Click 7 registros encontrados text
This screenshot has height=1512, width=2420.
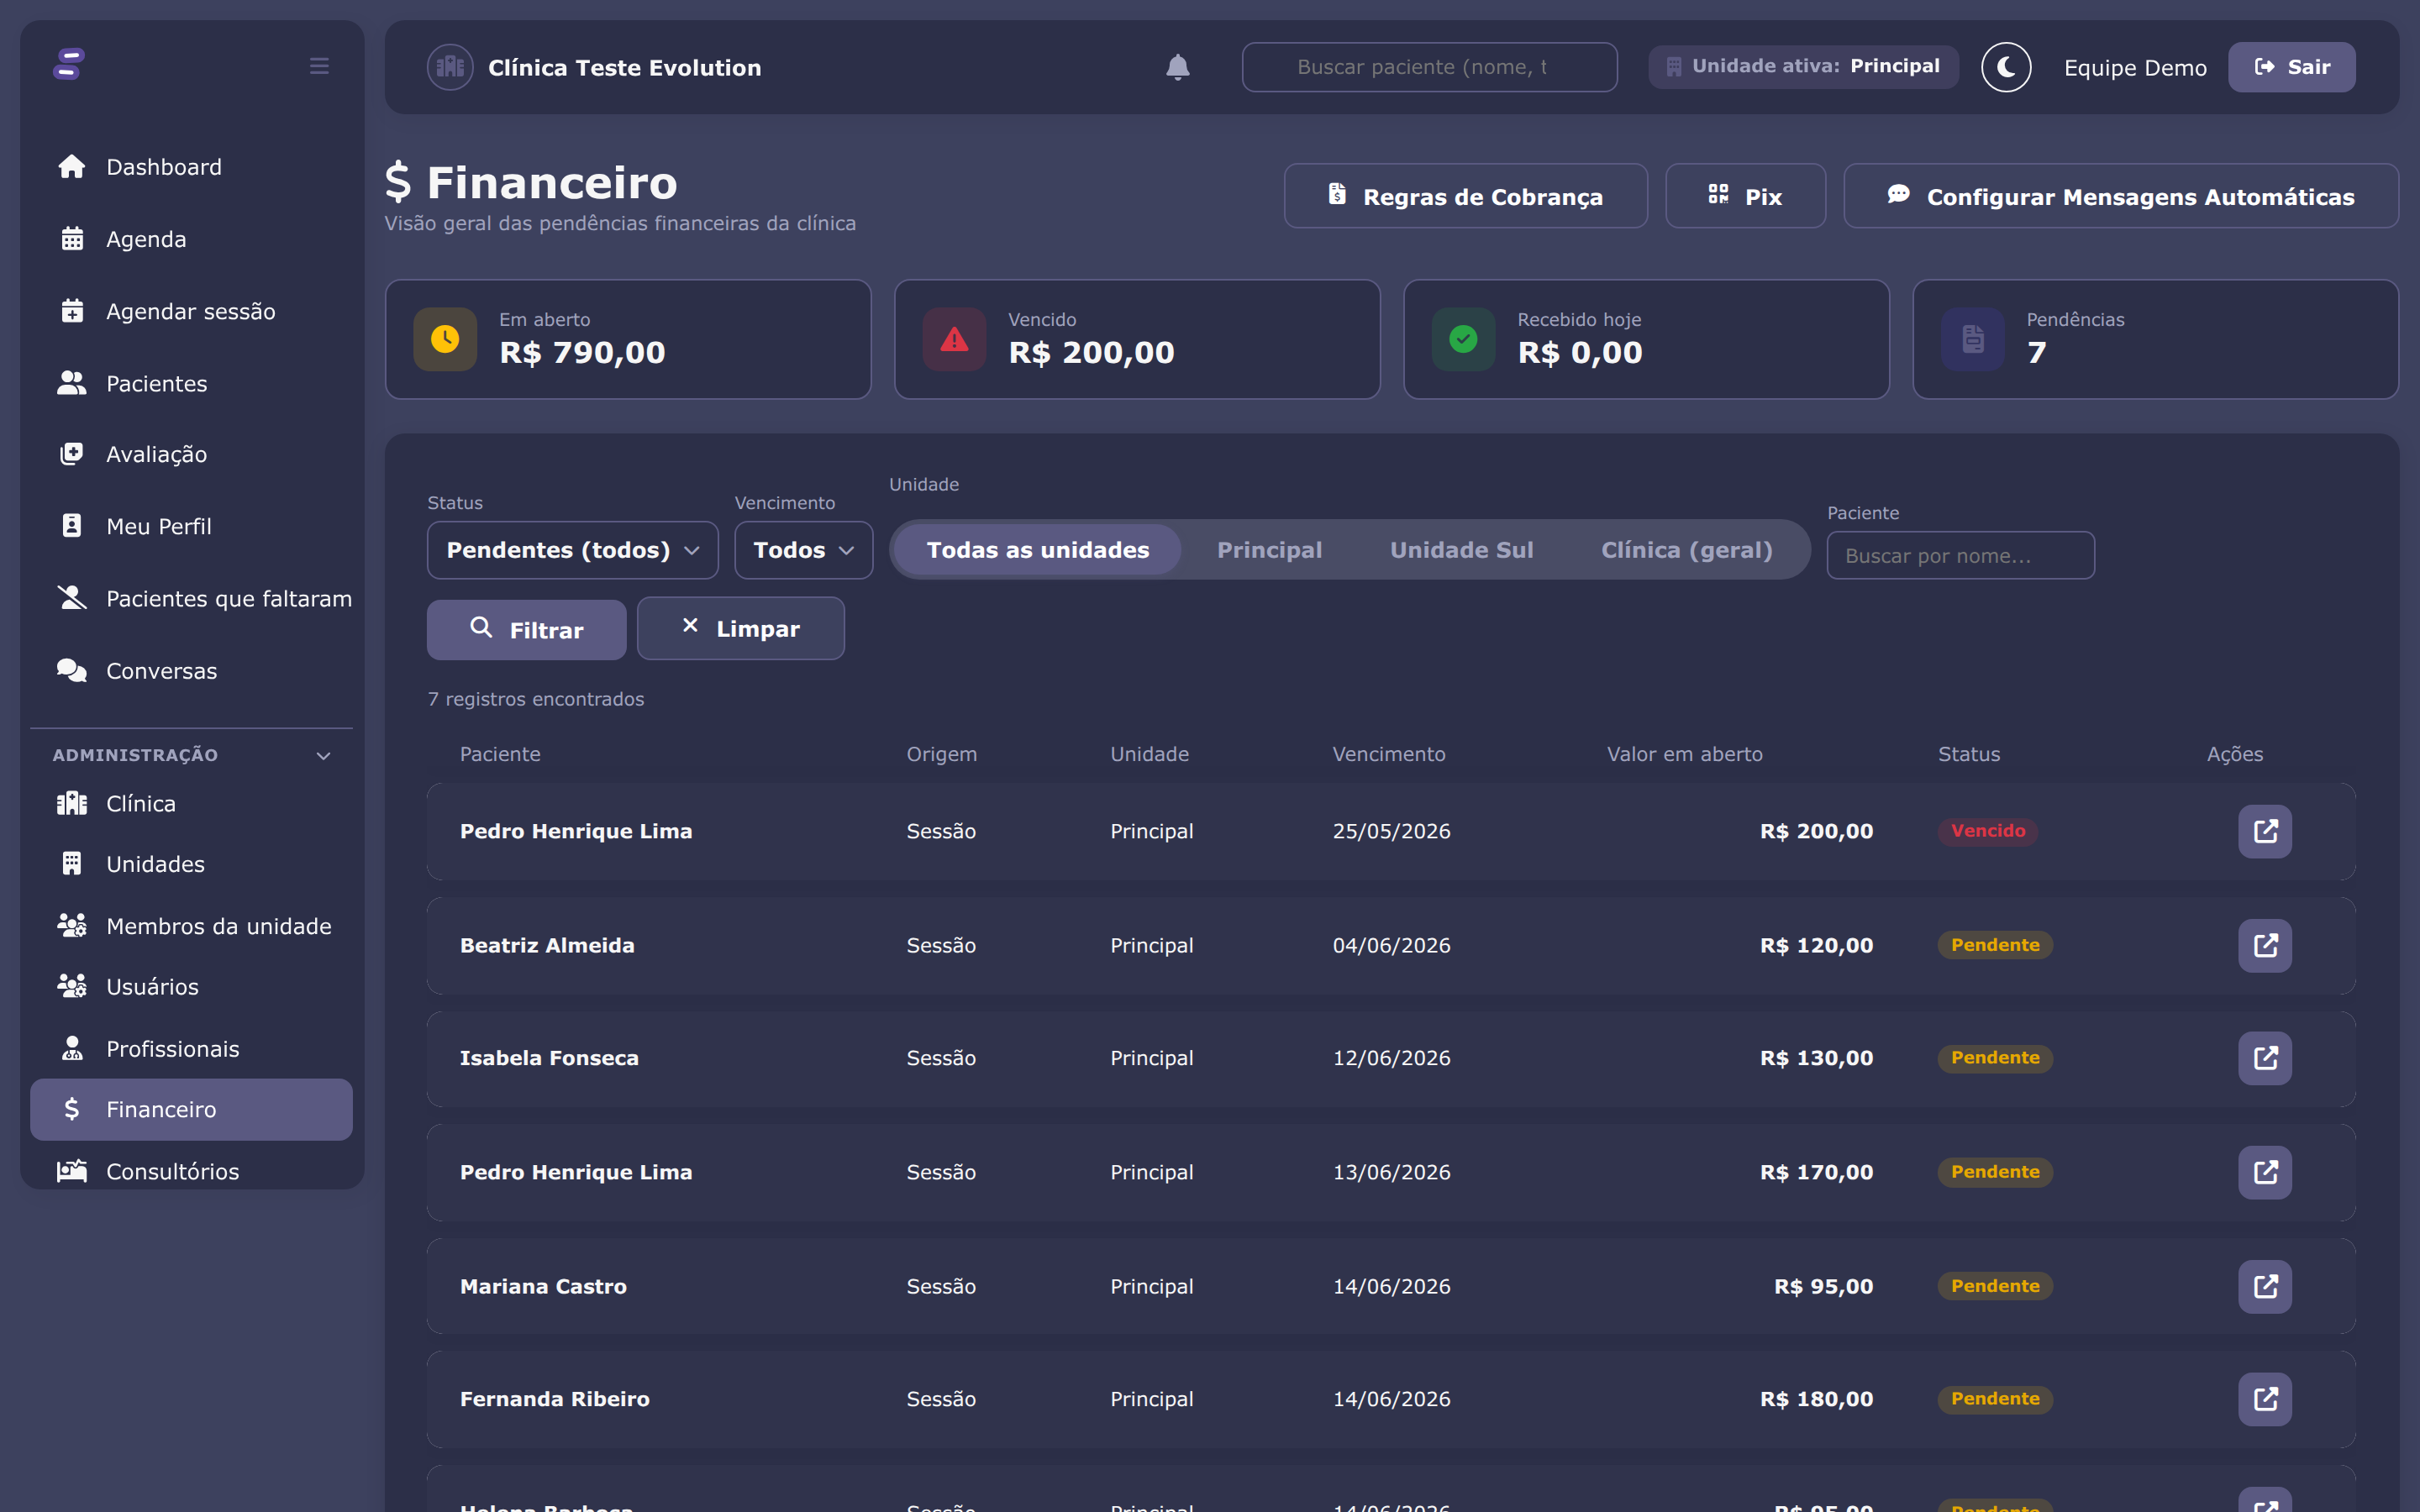(535, 699)
